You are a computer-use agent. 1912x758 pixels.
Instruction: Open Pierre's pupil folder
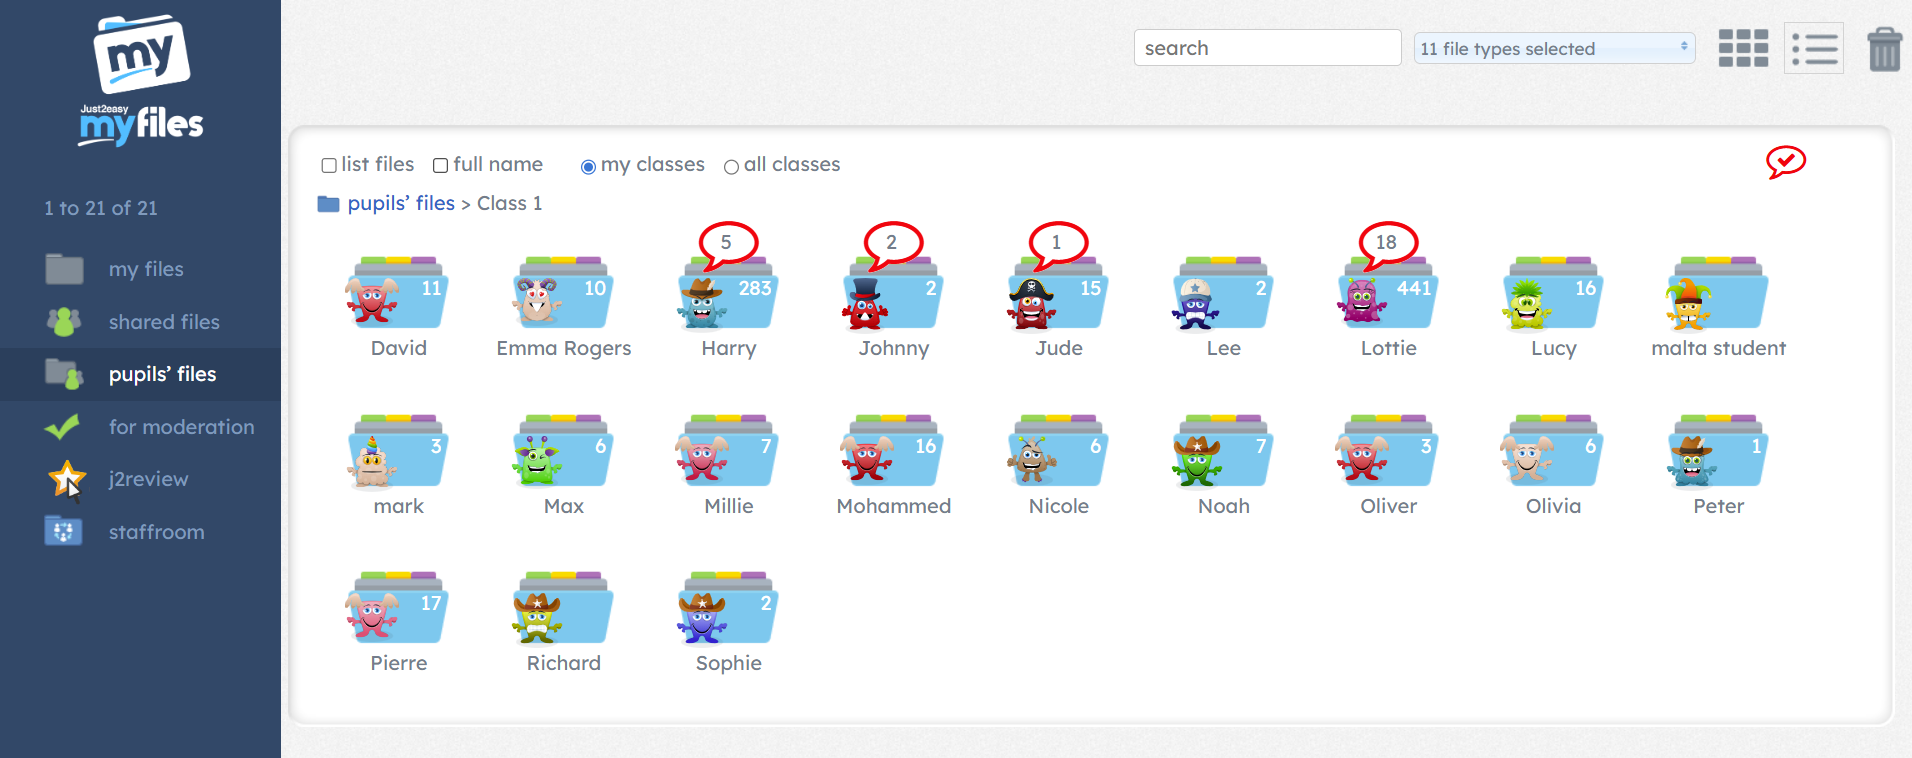(x=398, y=609)
